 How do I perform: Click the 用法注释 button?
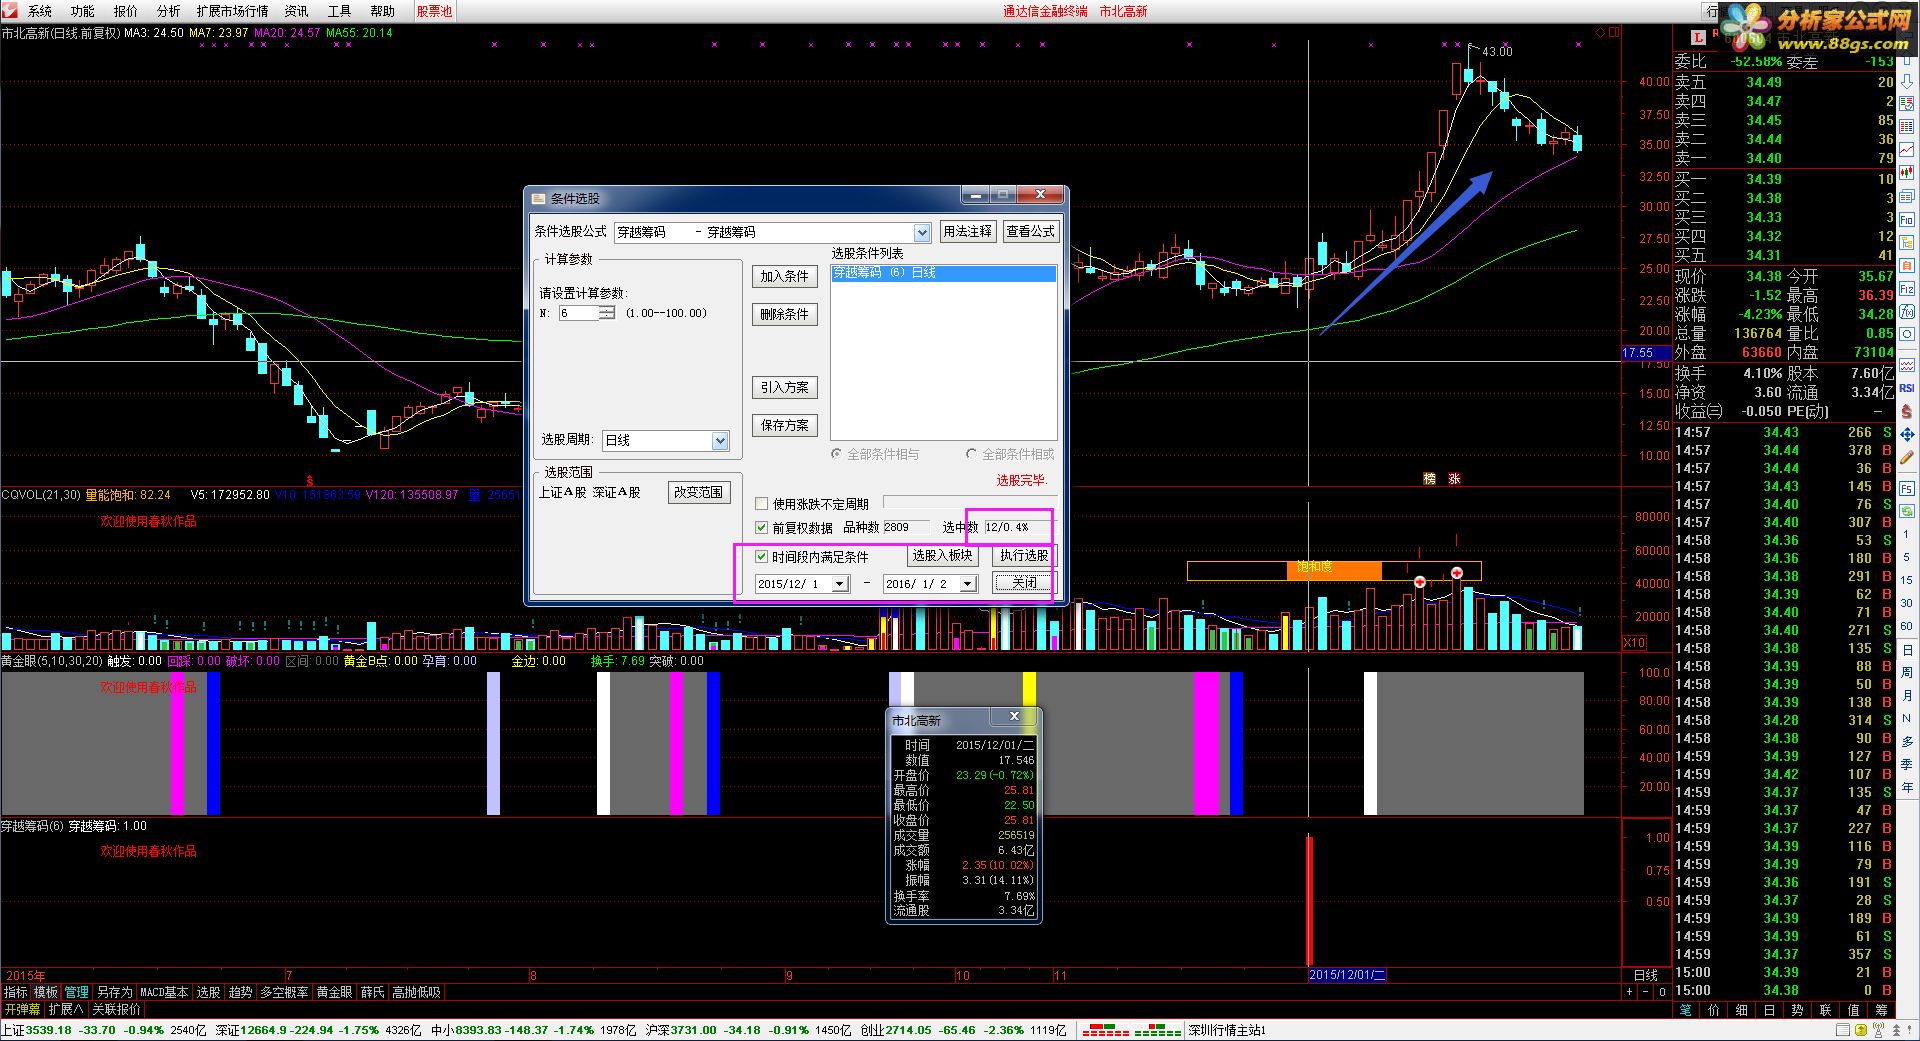pos(967,231)
